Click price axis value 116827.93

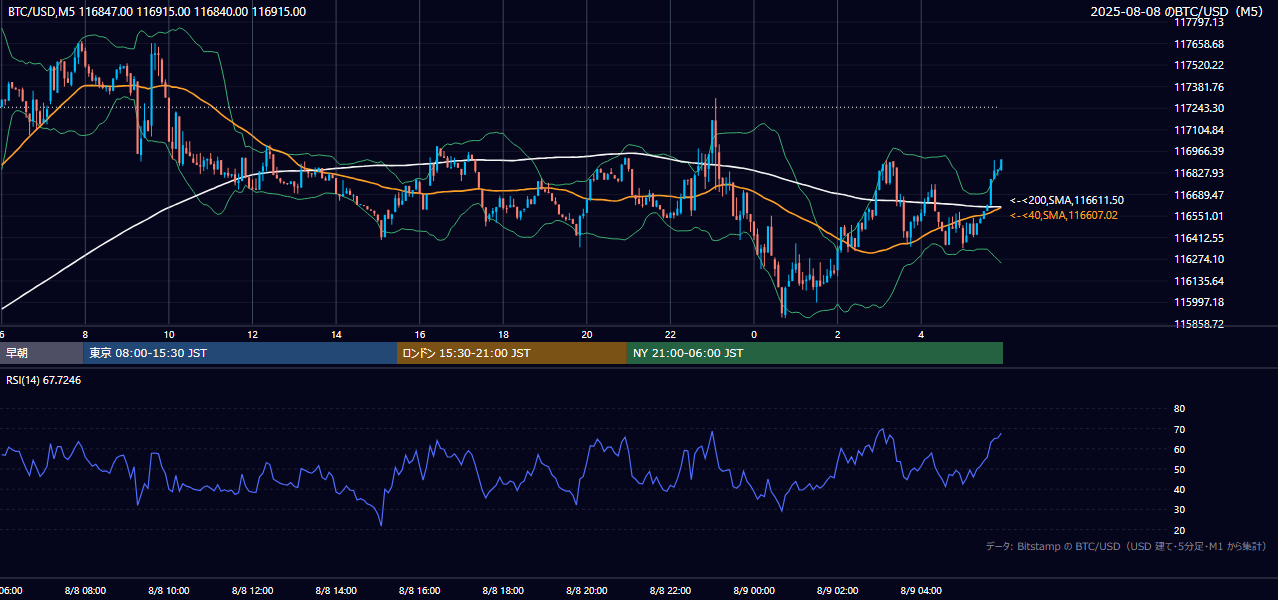coord(1199,173)
